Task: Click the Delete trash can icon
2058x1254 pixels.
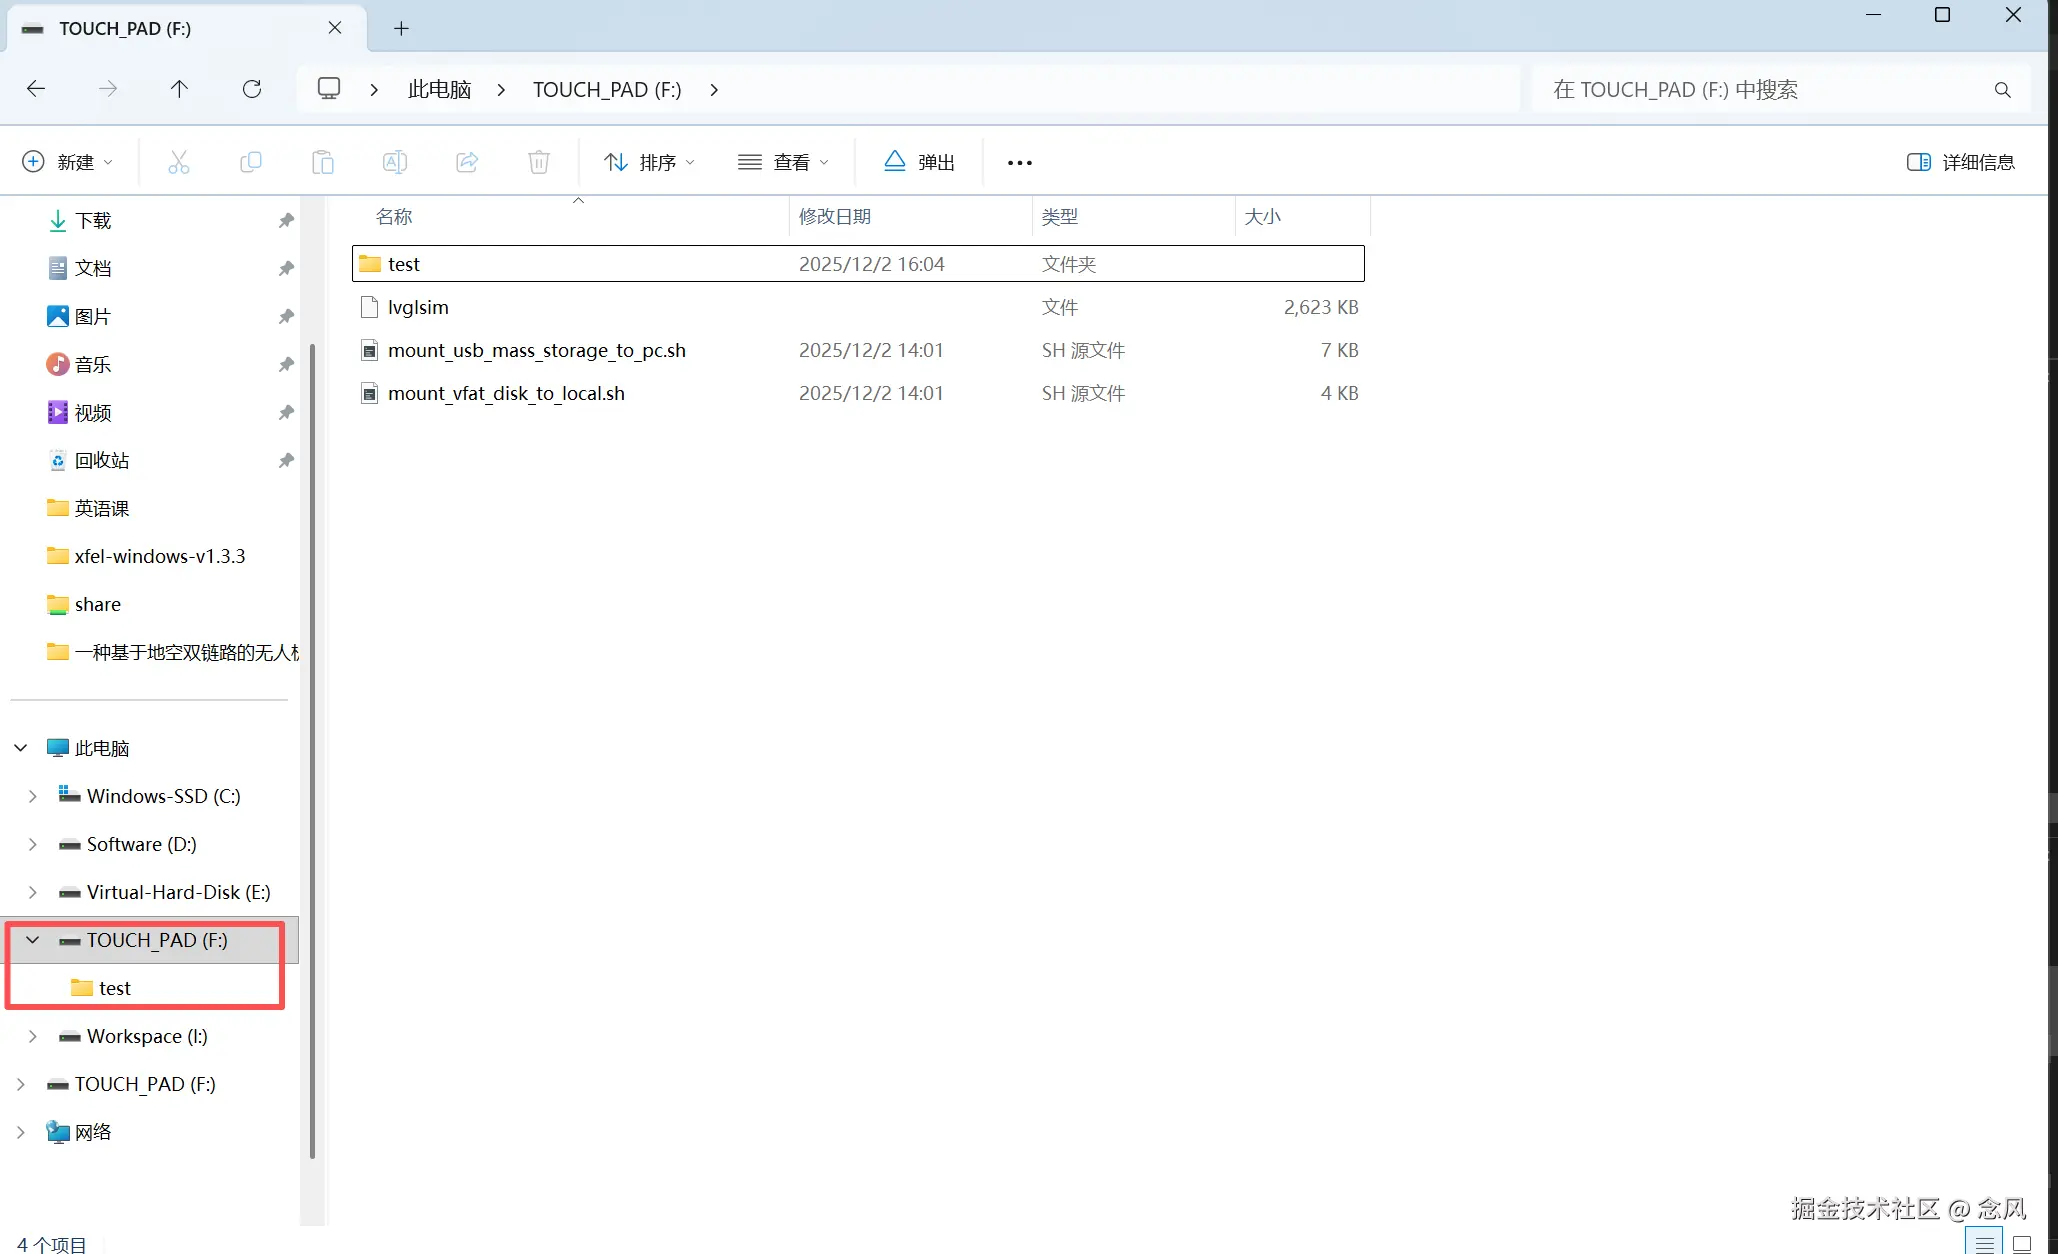Action: coord(539,162)
